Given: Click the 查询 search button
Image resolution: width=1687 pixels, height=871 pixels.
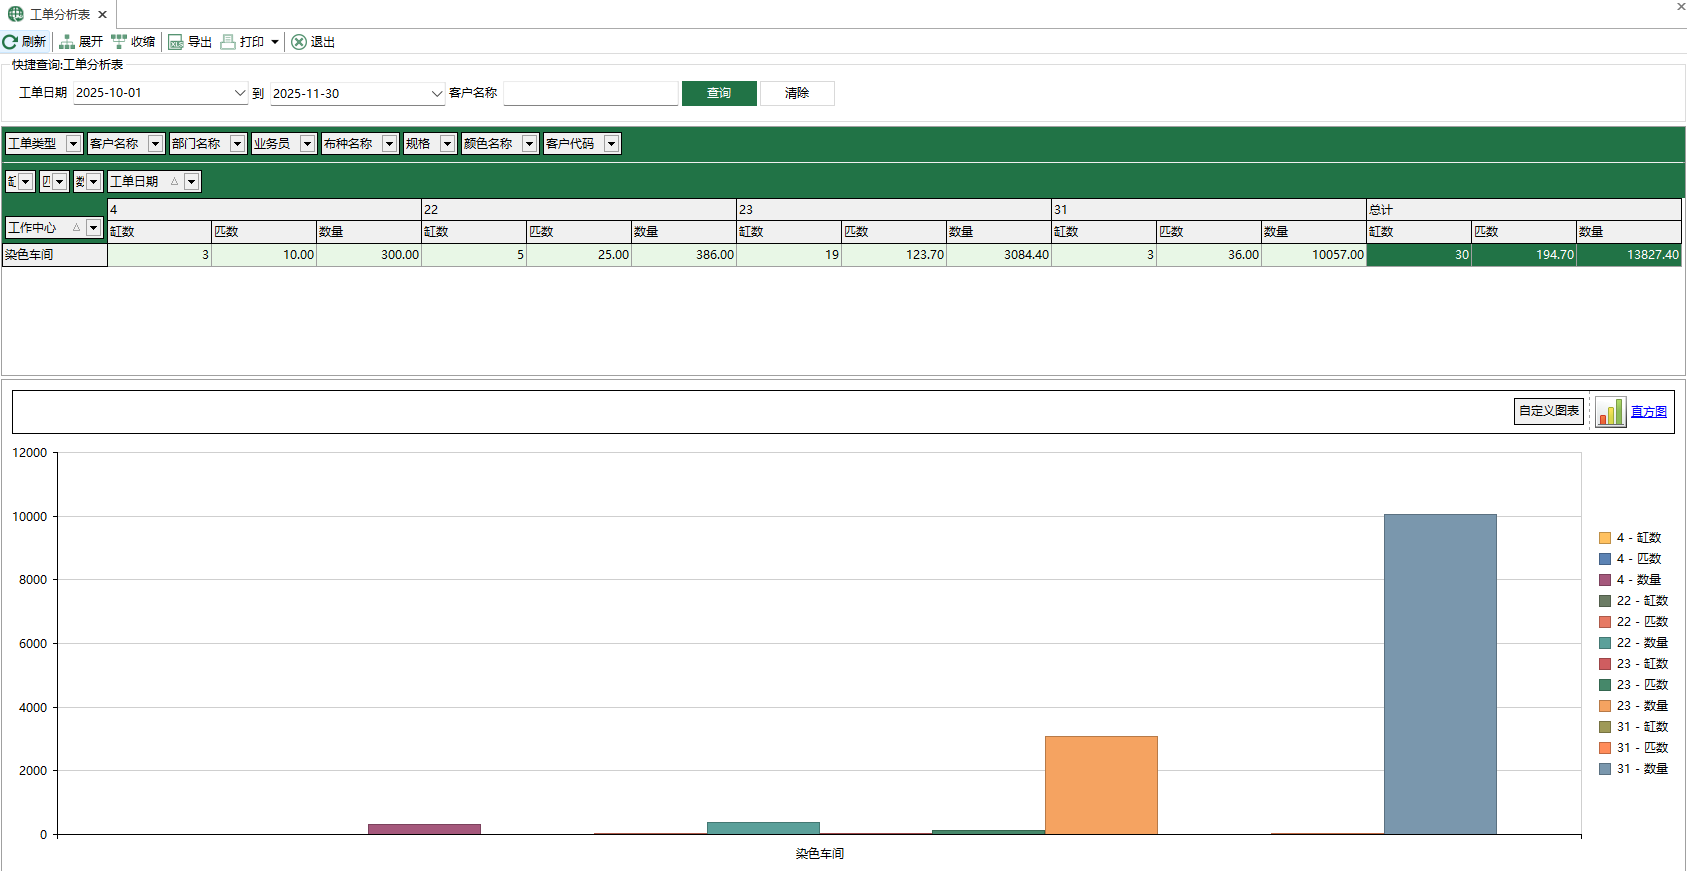Looking at the screenshot, I should point(719,93).
